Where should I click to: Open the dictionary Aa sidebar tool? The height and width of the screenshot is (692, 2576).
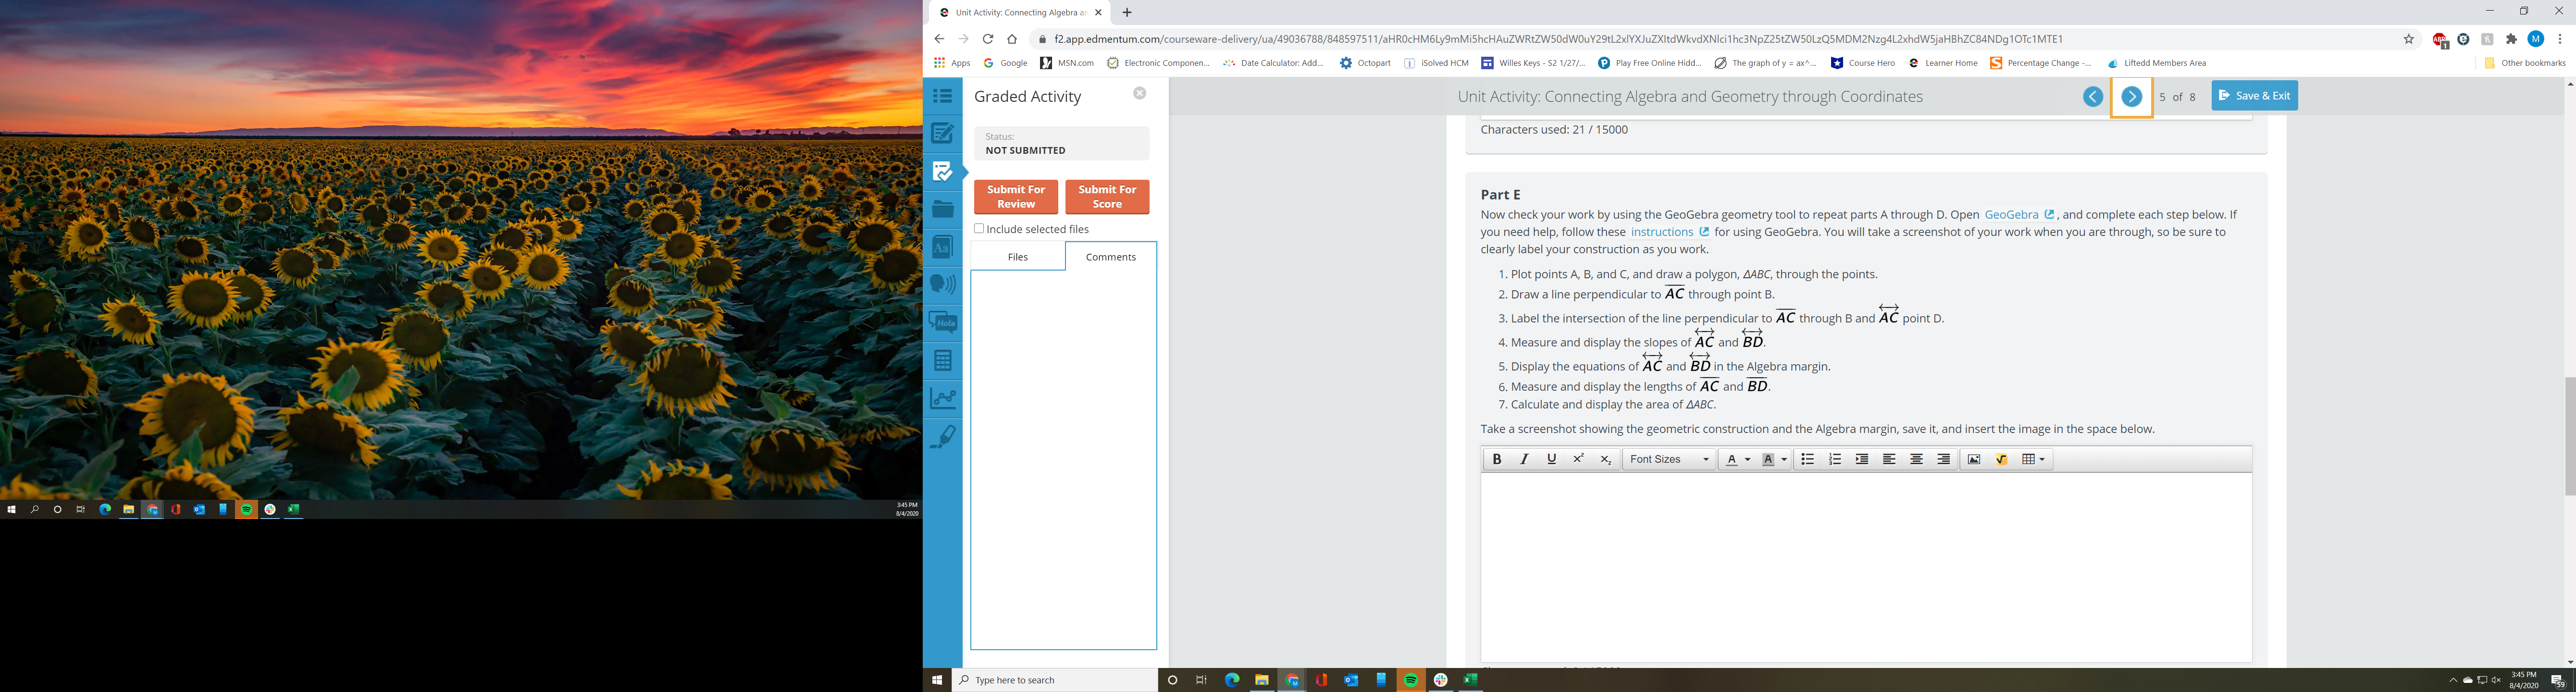coord(942,247)
